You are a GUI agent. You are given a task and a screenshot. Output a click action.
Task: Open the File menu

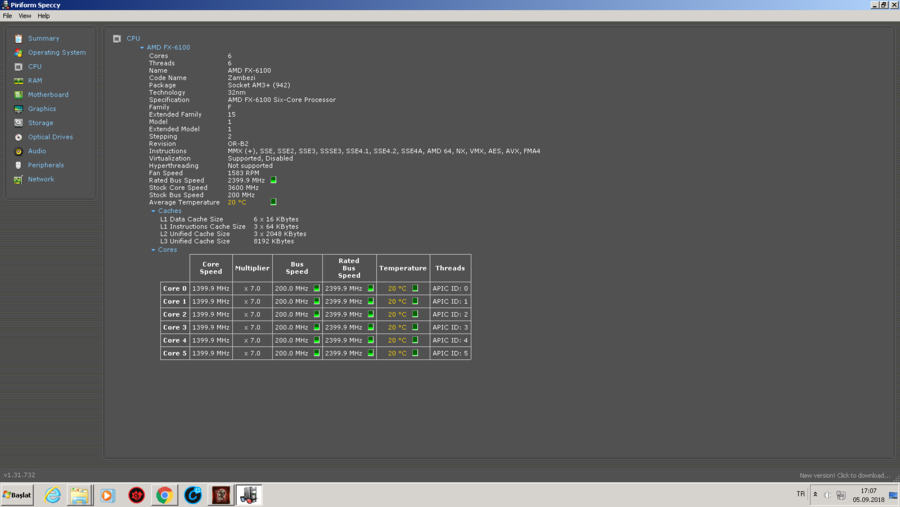7,16
